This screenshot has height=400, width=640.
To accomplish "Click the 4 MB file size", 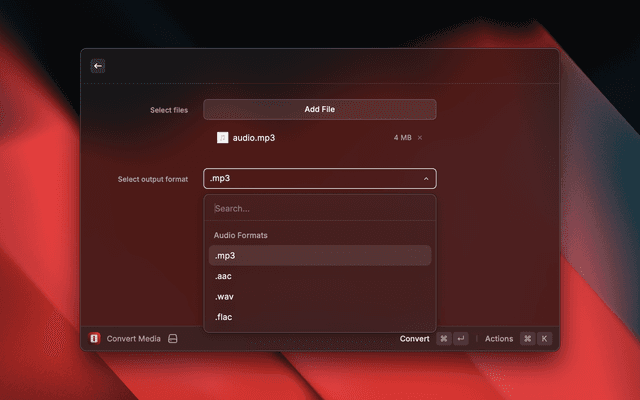I will [x=402, y=138].
